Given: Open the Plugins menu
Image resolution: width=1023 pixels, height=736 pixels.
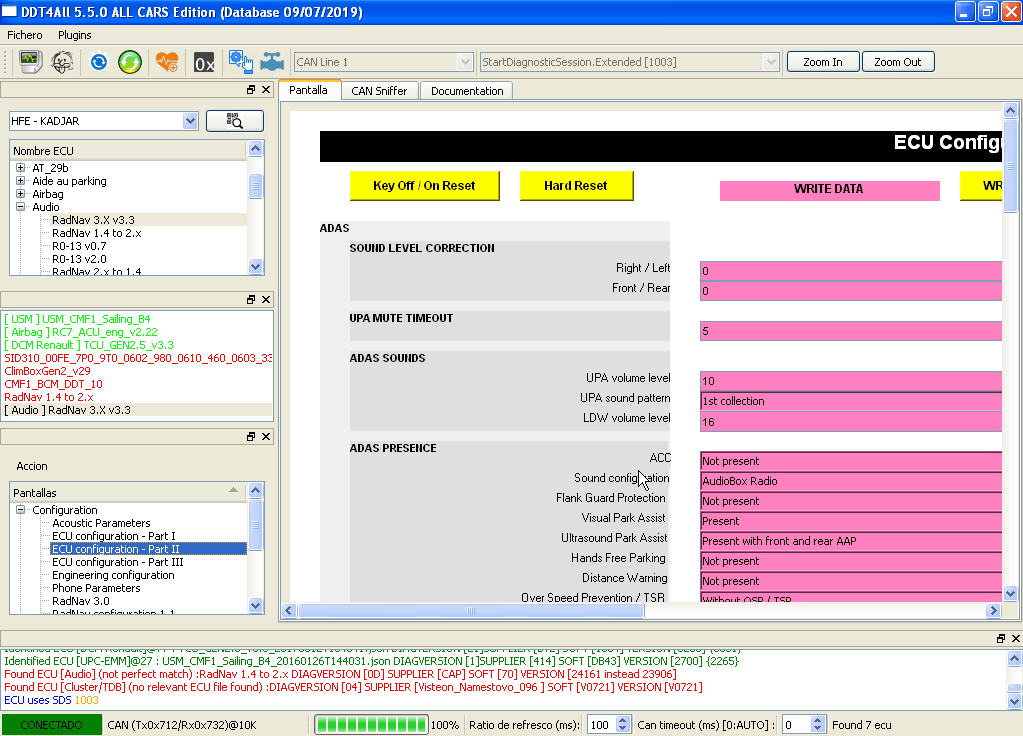Looking at the screenshot, I should pos(74,35).
